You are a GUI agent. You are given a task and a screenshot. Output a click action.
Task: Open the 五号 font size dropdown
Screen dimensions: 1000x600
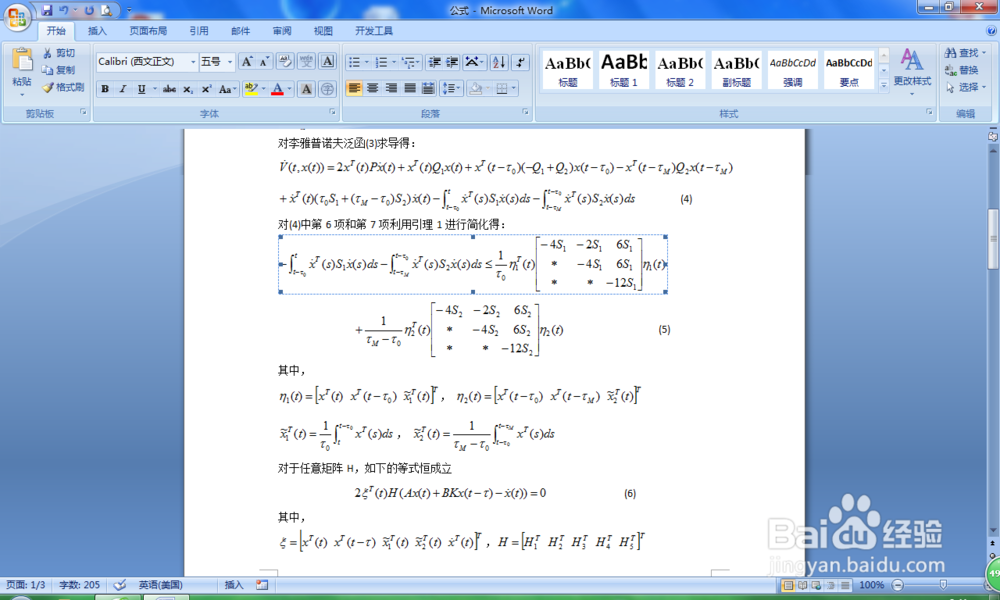click(x=230, y=62)
